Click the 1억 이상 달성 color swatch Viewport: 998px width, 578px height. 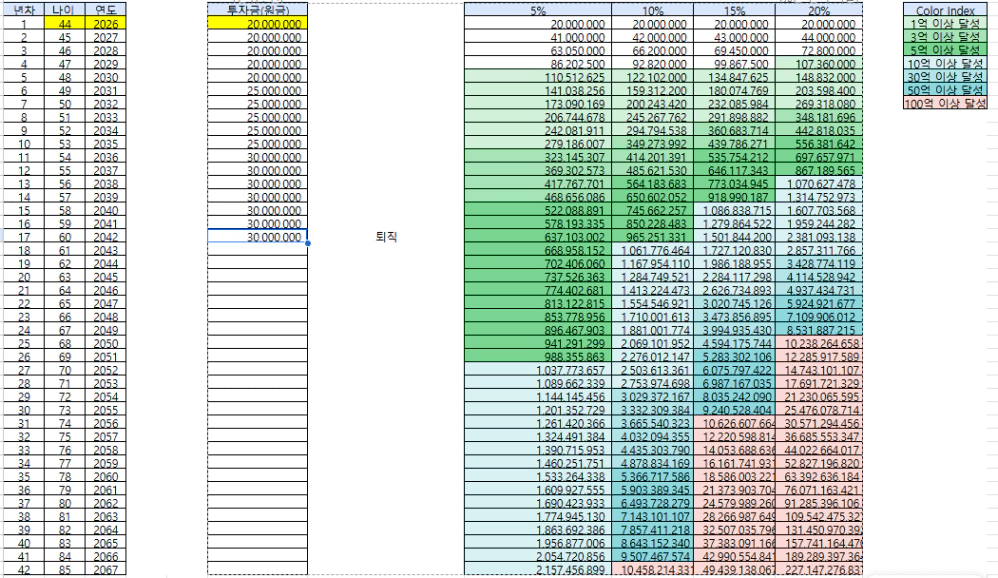pos(945,24)
